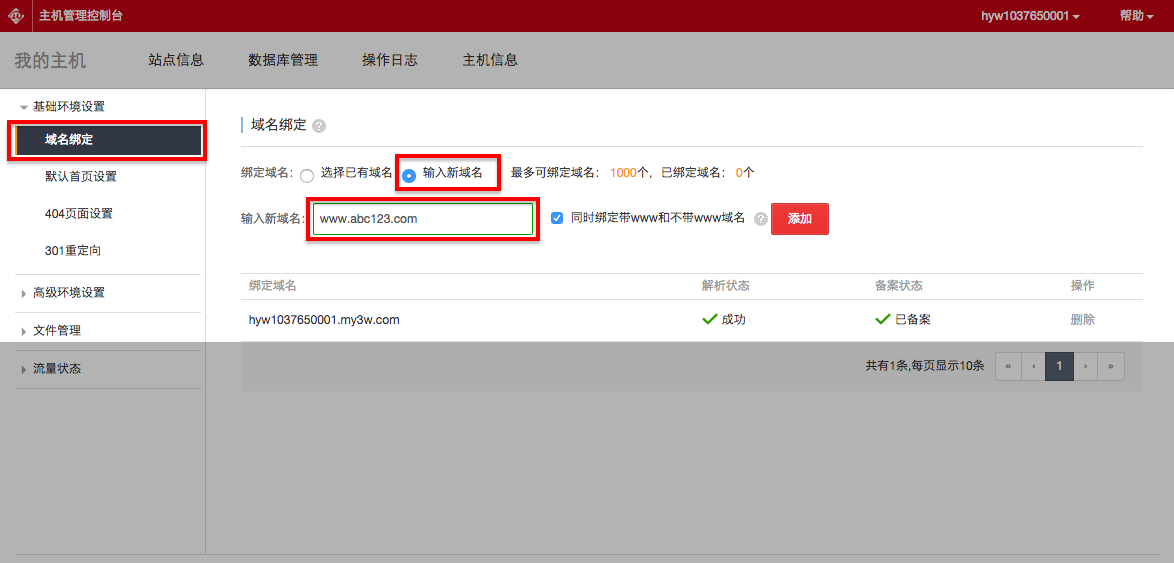Viewport: 1174px width, 563px height.
Task: Go to first page of pagination
Action: 1008,367
